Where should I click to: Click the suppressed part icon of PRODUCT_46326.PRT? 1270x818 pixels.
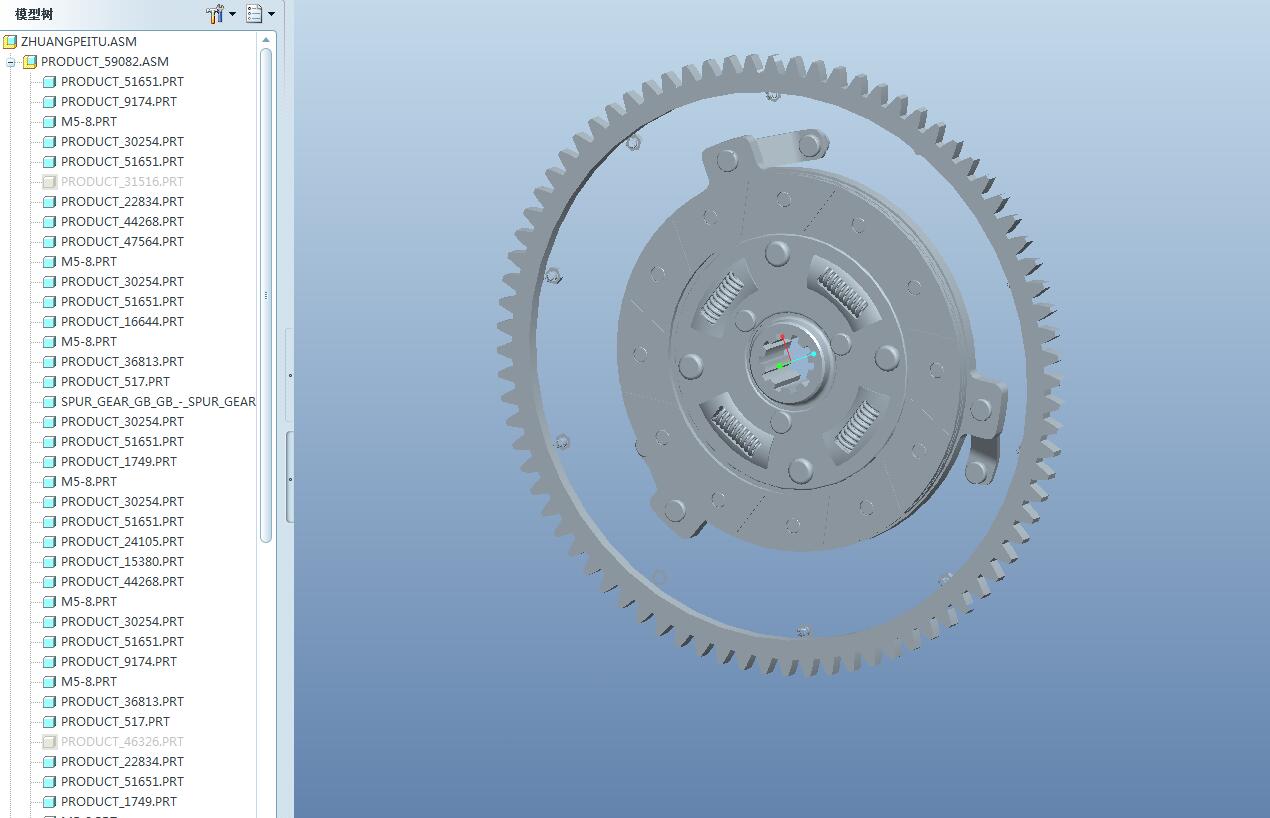[x=50, y=742]
